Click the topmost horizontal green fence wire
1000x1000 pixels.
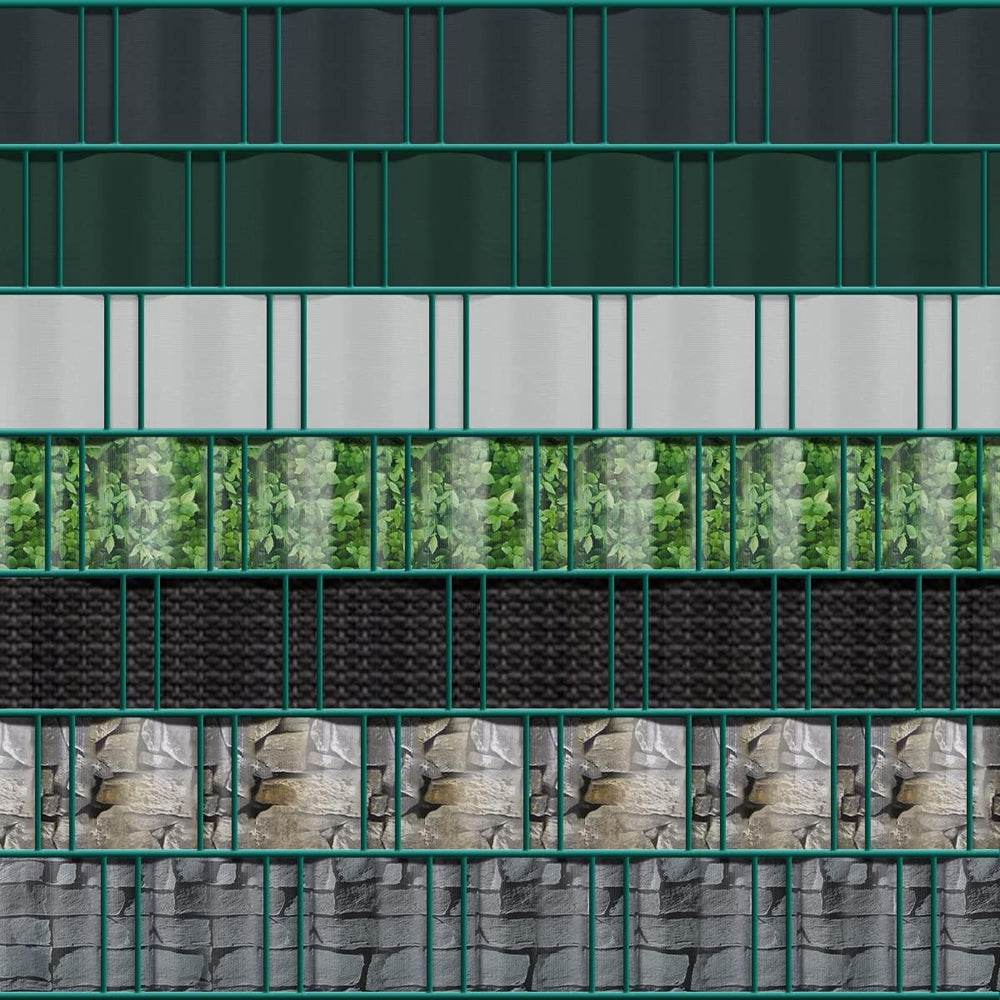[x=500, y=5]
